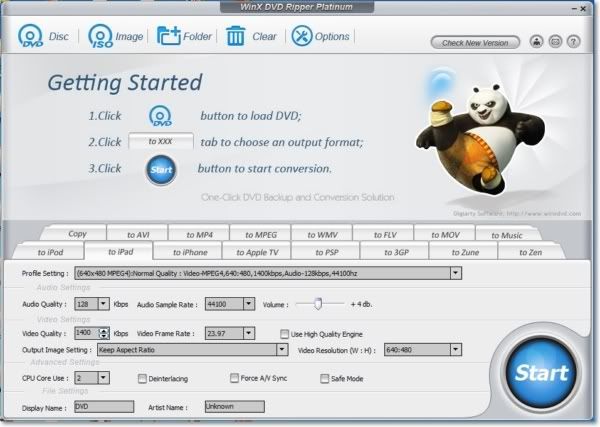
Task: Switch to the 'to WMV' tab
Action: pyautogui.click(x=322, y=234)
